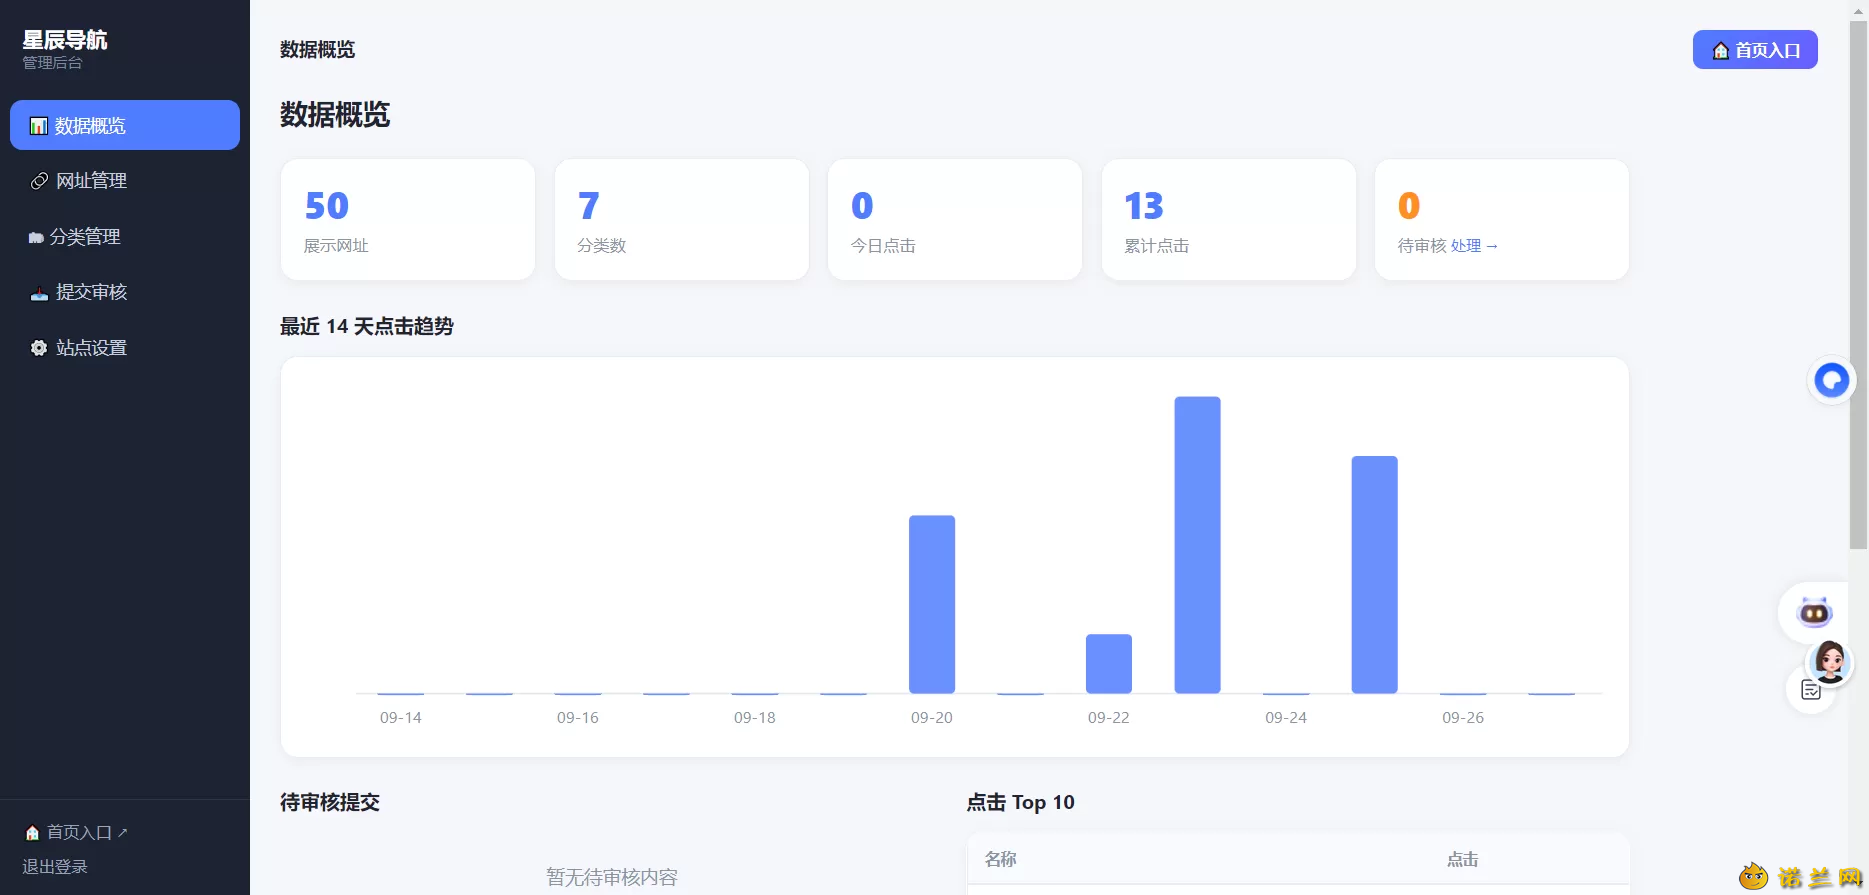The height and width of the screenshot is (895, 1869).
Task: Follow the 处理 → link in the 待审核 card
Action: click(1474, 246)
